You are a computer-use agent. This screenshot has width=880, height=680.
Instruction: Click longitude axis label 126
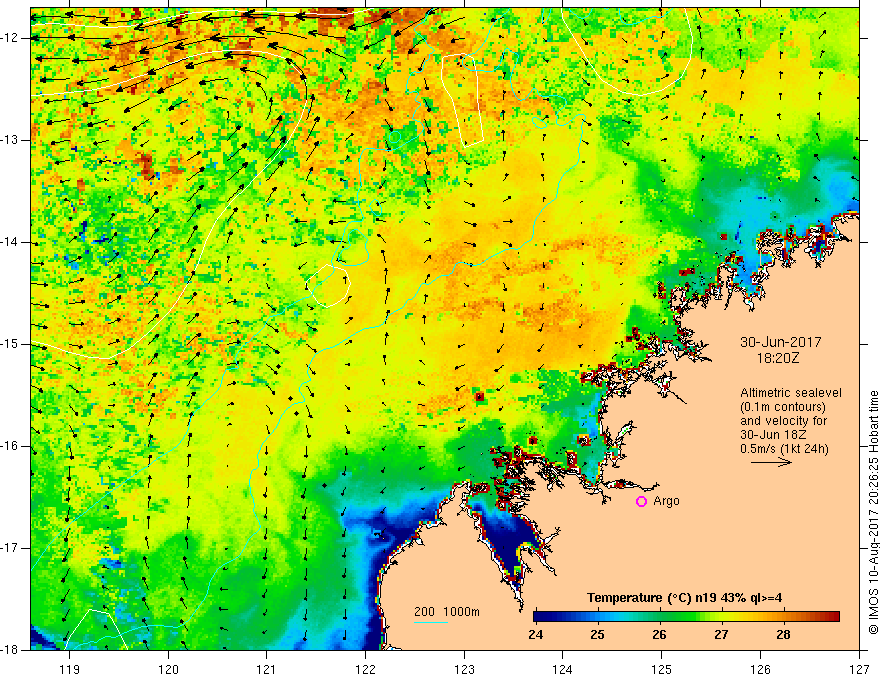pos(760,669)
